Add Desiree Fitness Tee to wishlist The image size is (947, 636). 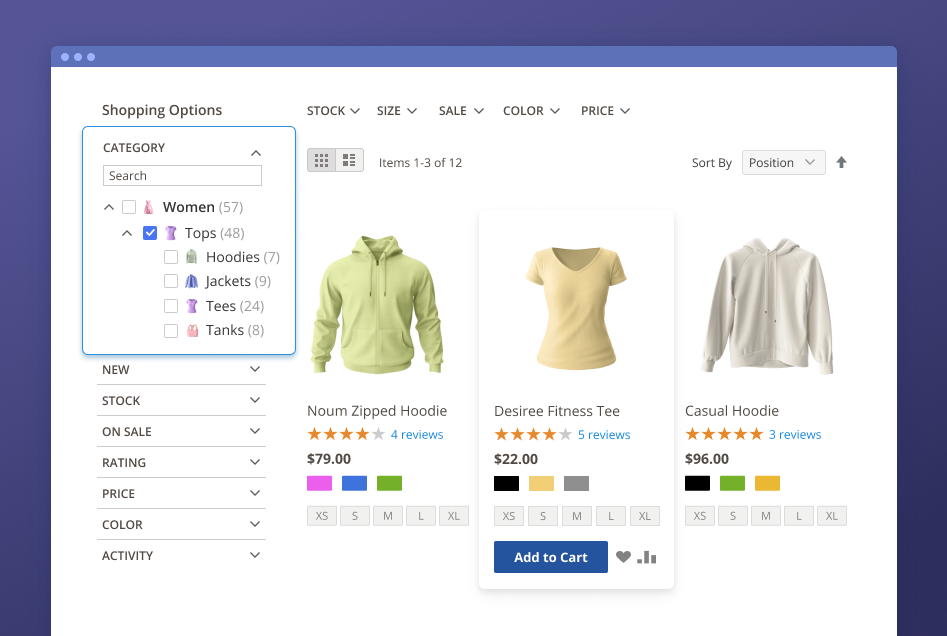pyautogui.click(x=623, y=557)
